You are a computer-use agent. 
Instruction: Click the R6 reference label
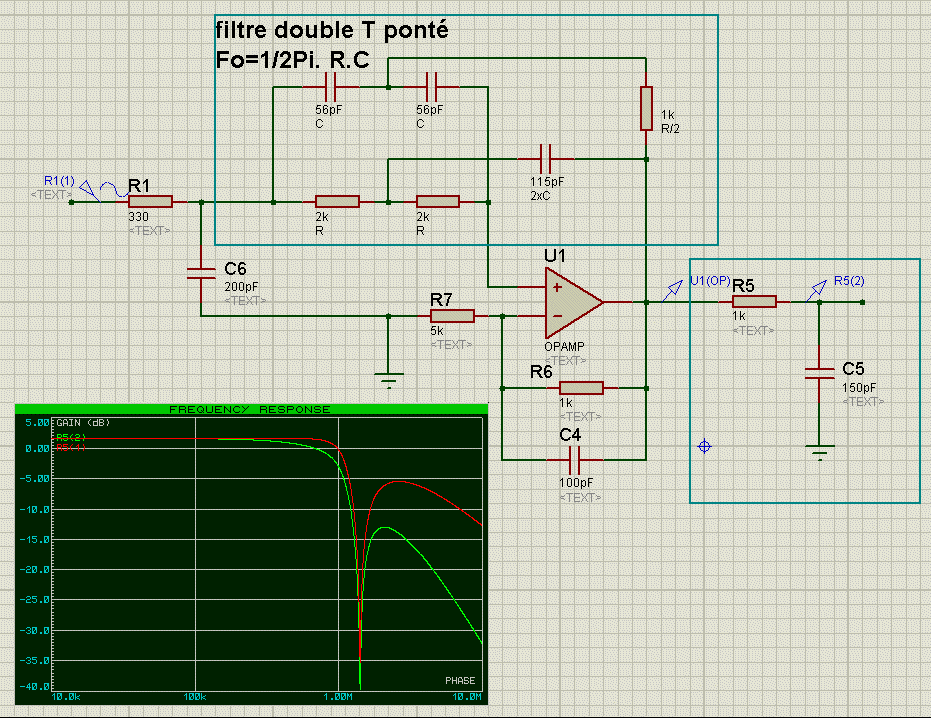point(541,372)
